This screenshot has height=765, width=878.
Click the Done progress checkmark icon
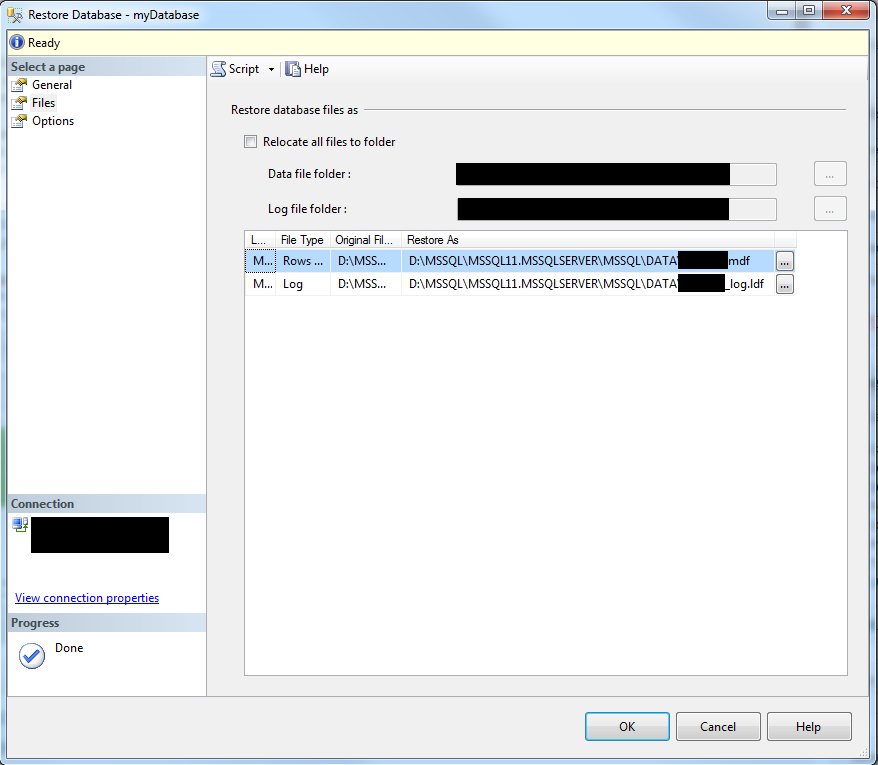click(32, 656)
